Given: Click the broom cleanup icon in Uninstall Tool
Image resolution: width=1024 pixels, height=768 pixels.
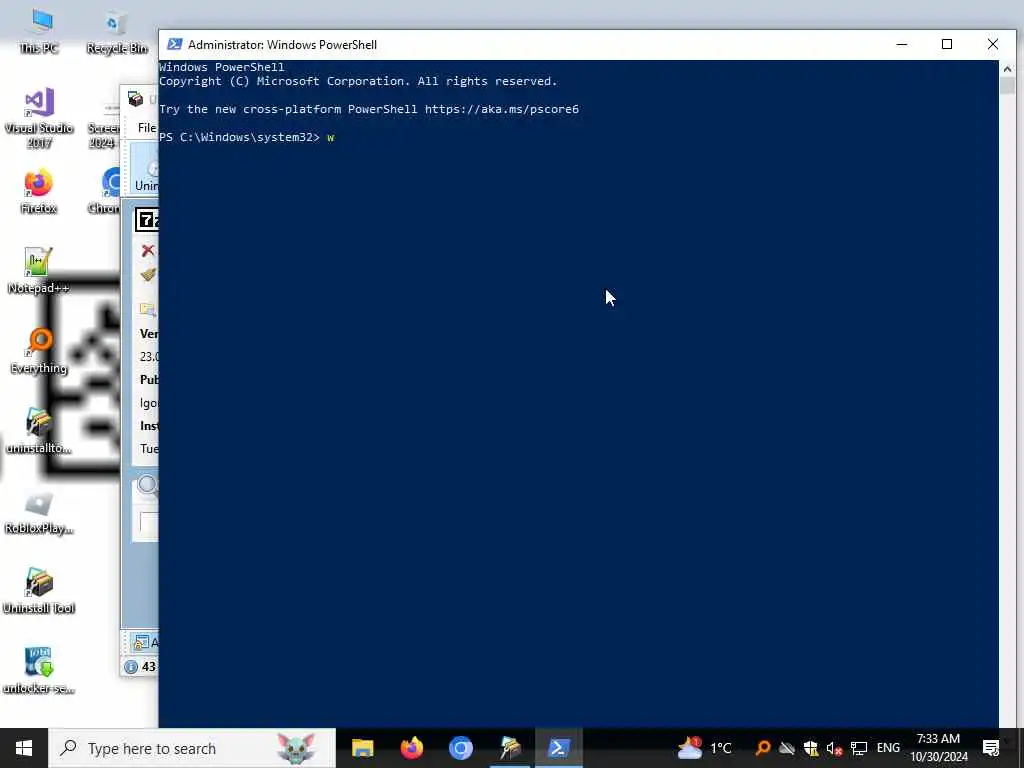Looking at the screenshot, I should click(x=148, y=275).
